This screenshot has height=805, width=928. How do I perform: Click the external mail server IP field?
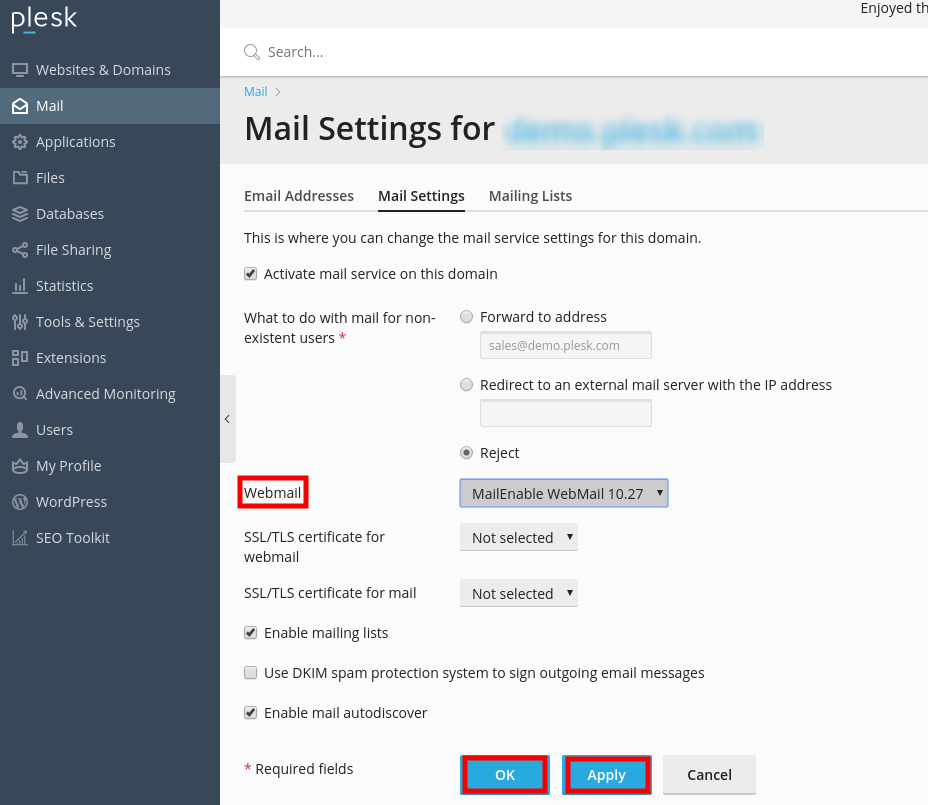[566, 413]
